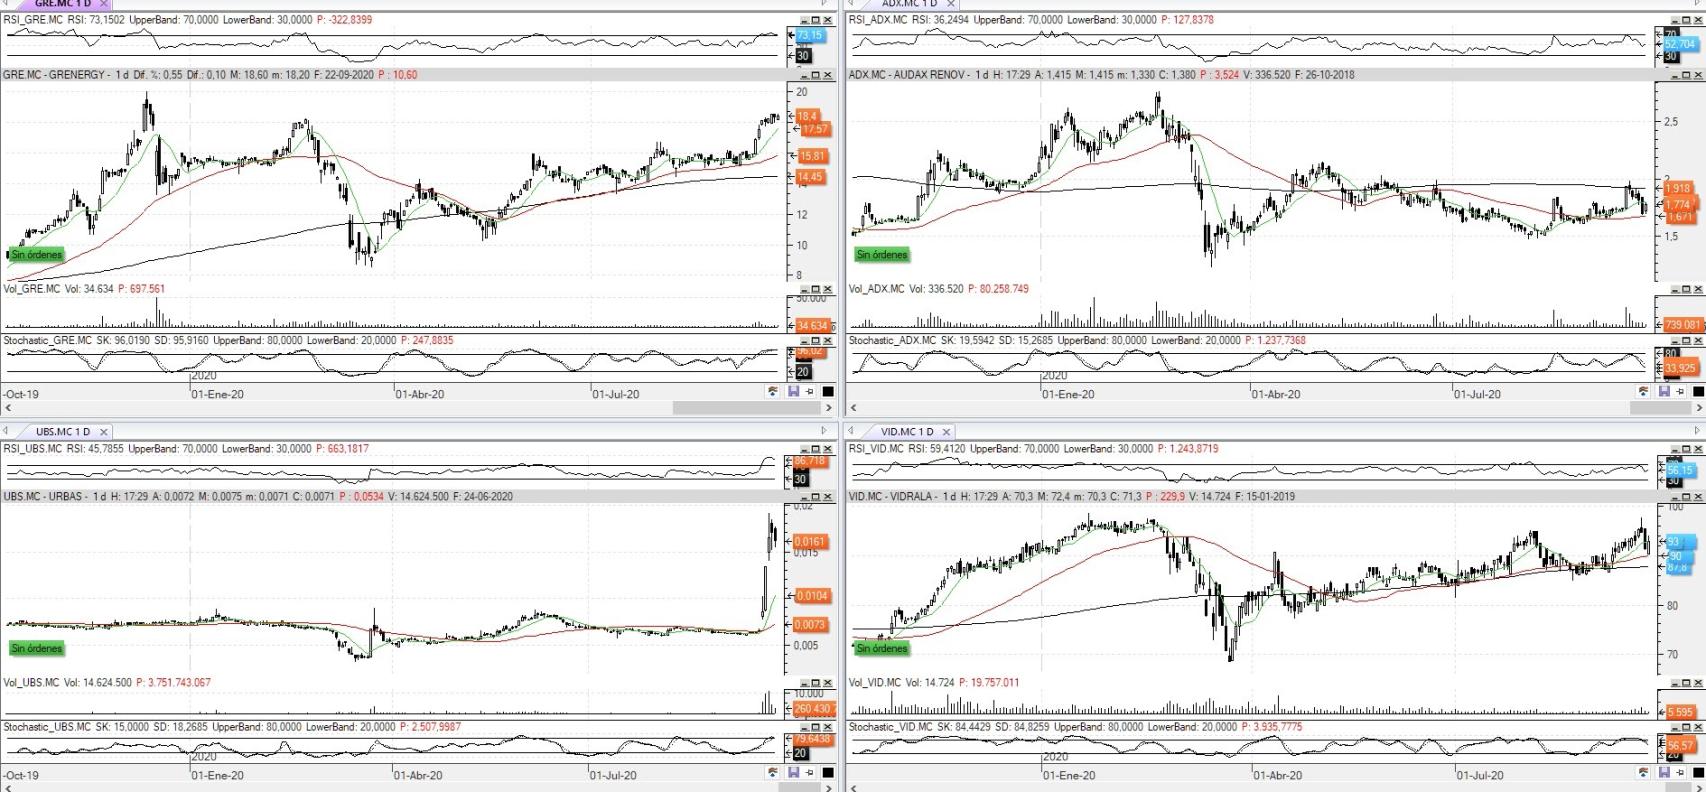Minimize the Stochastic_GRE.MC panel
This screenshot has width=1706, height=792.
[x=803, y=341]
